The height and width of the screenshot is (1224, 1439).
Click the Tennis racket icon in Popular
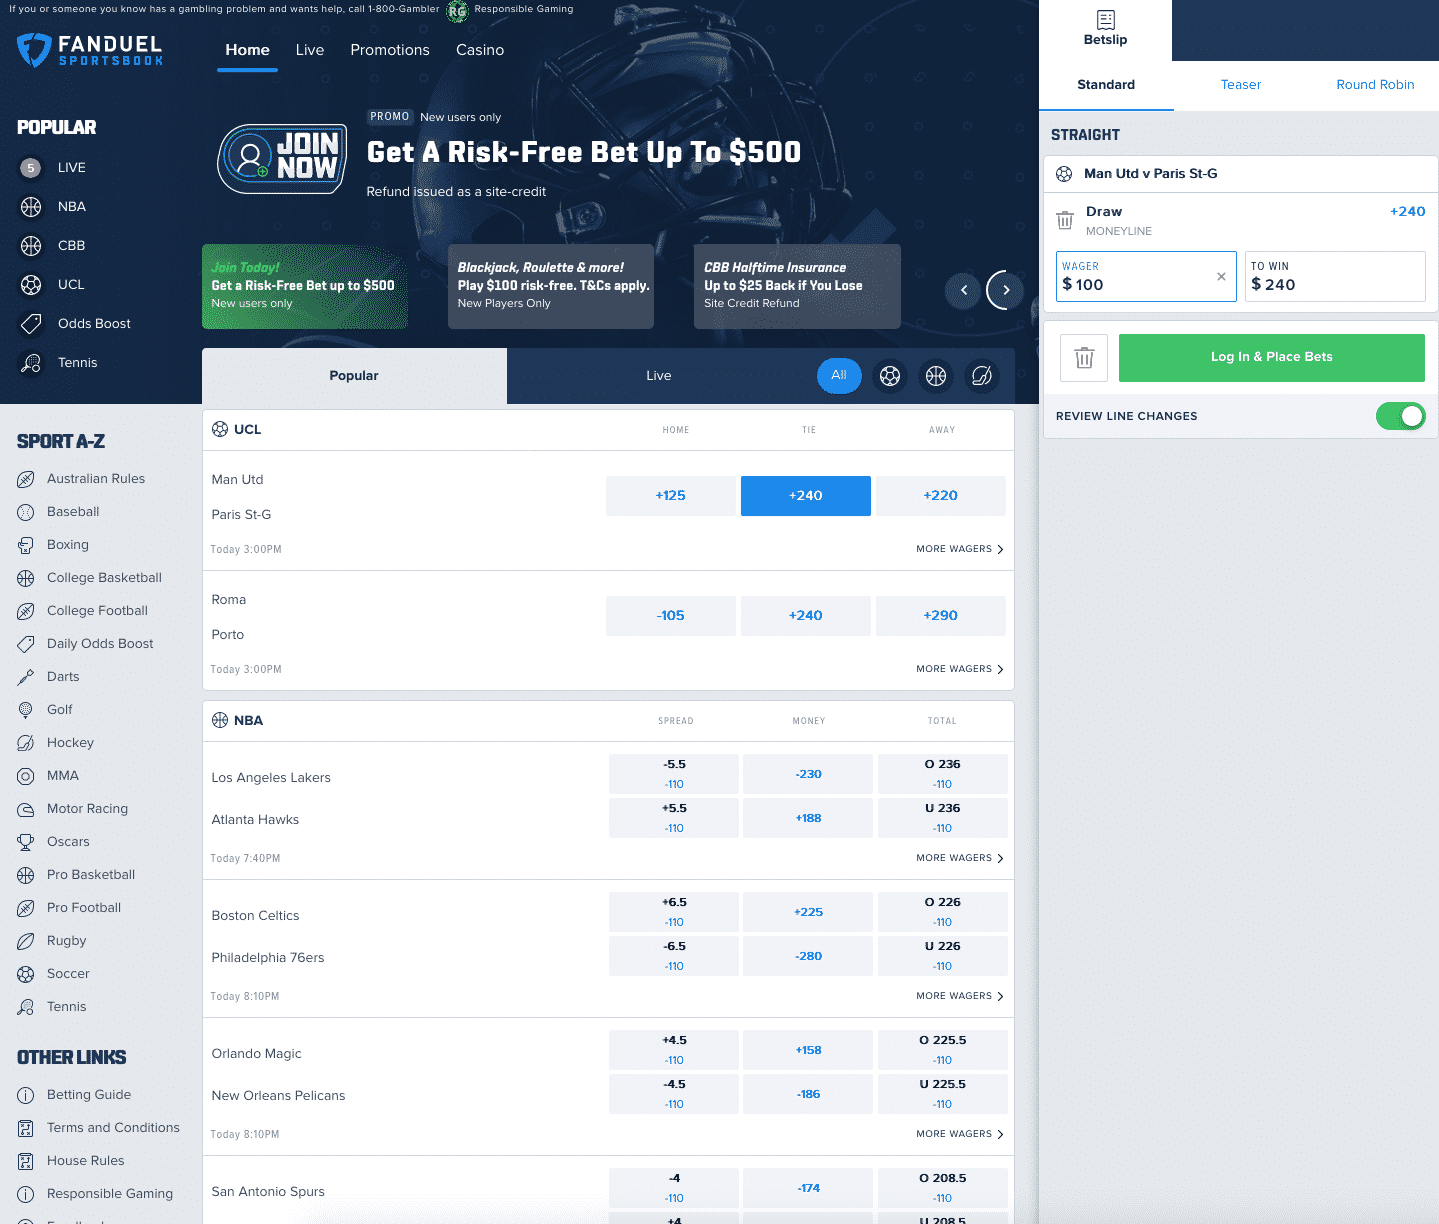31,363
